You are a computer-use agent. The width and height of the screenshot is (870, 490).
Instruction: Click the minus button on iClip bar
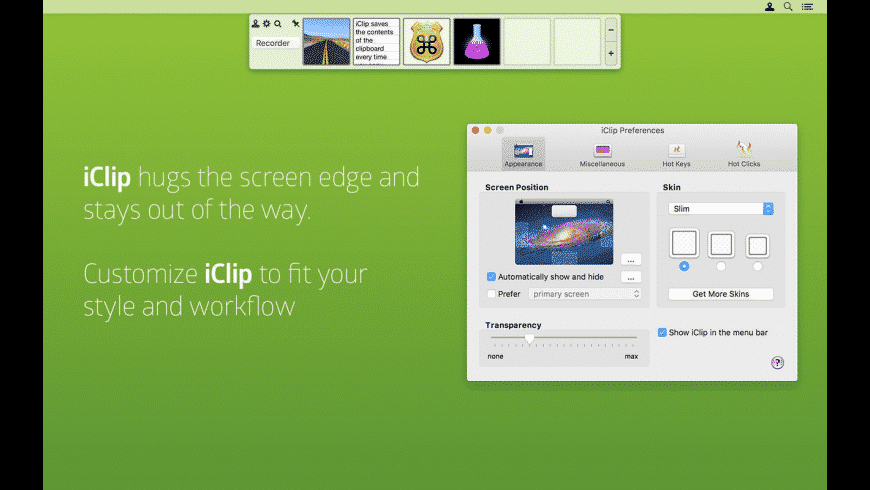click(611, 30)
